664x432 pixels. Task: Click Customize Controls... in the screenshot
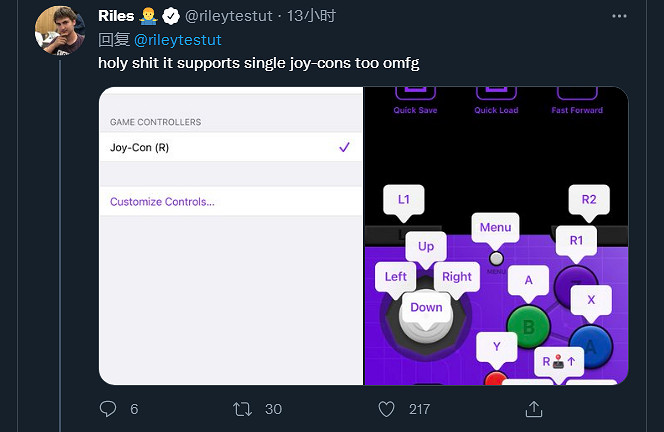click(x=162, y=202)
